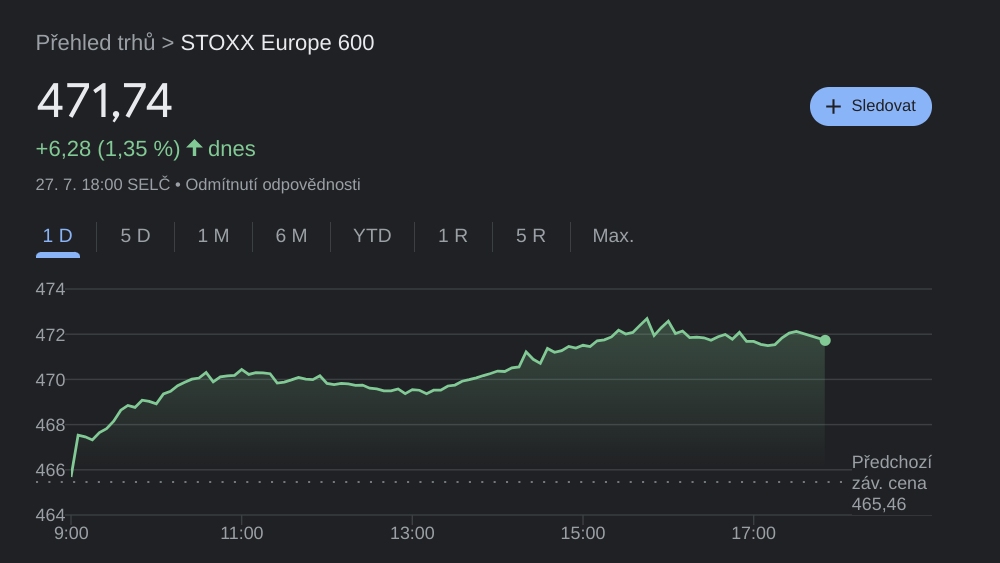Click the plus icon in the Sledovat button

pyautogui.click(x=833, y=106)
